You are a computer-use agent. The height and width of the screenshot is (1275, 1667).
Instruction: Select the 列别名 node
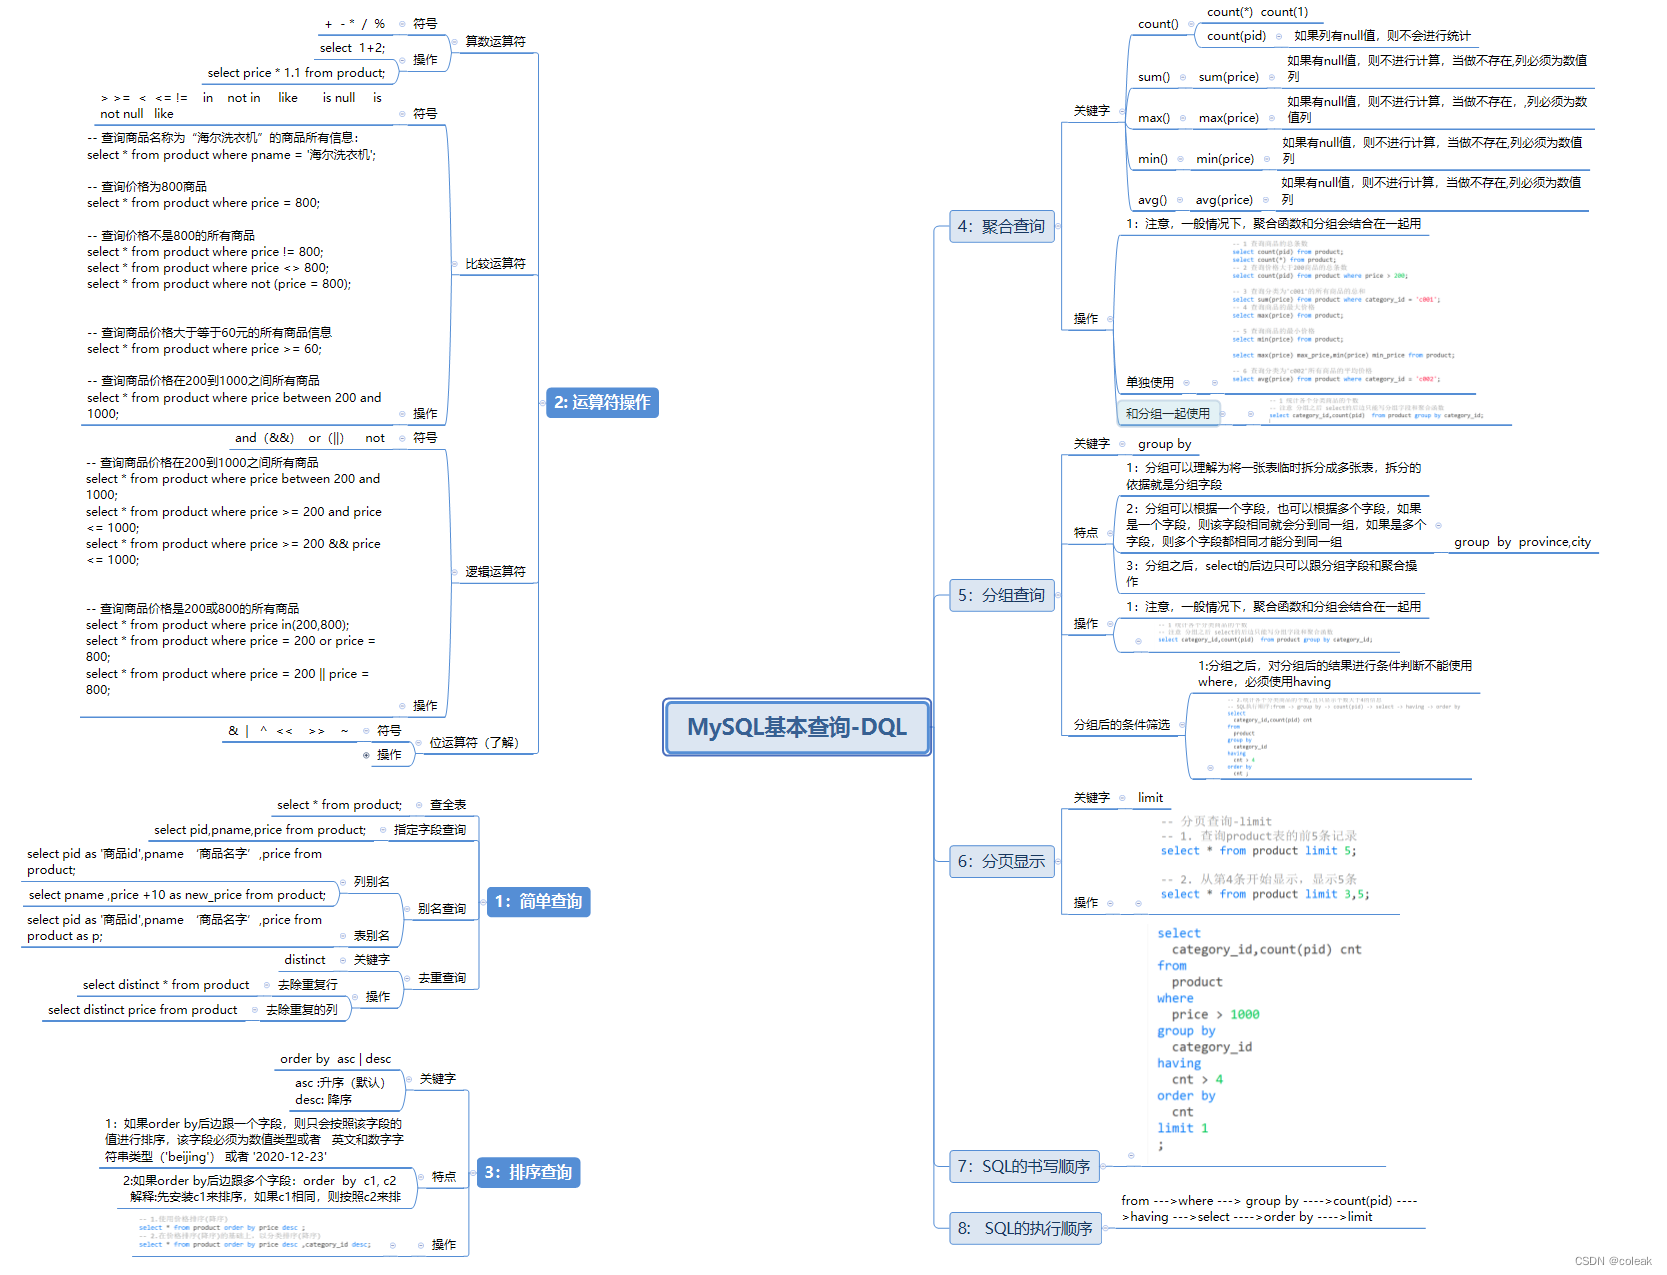pyautogui.click(x=372, y=882)
